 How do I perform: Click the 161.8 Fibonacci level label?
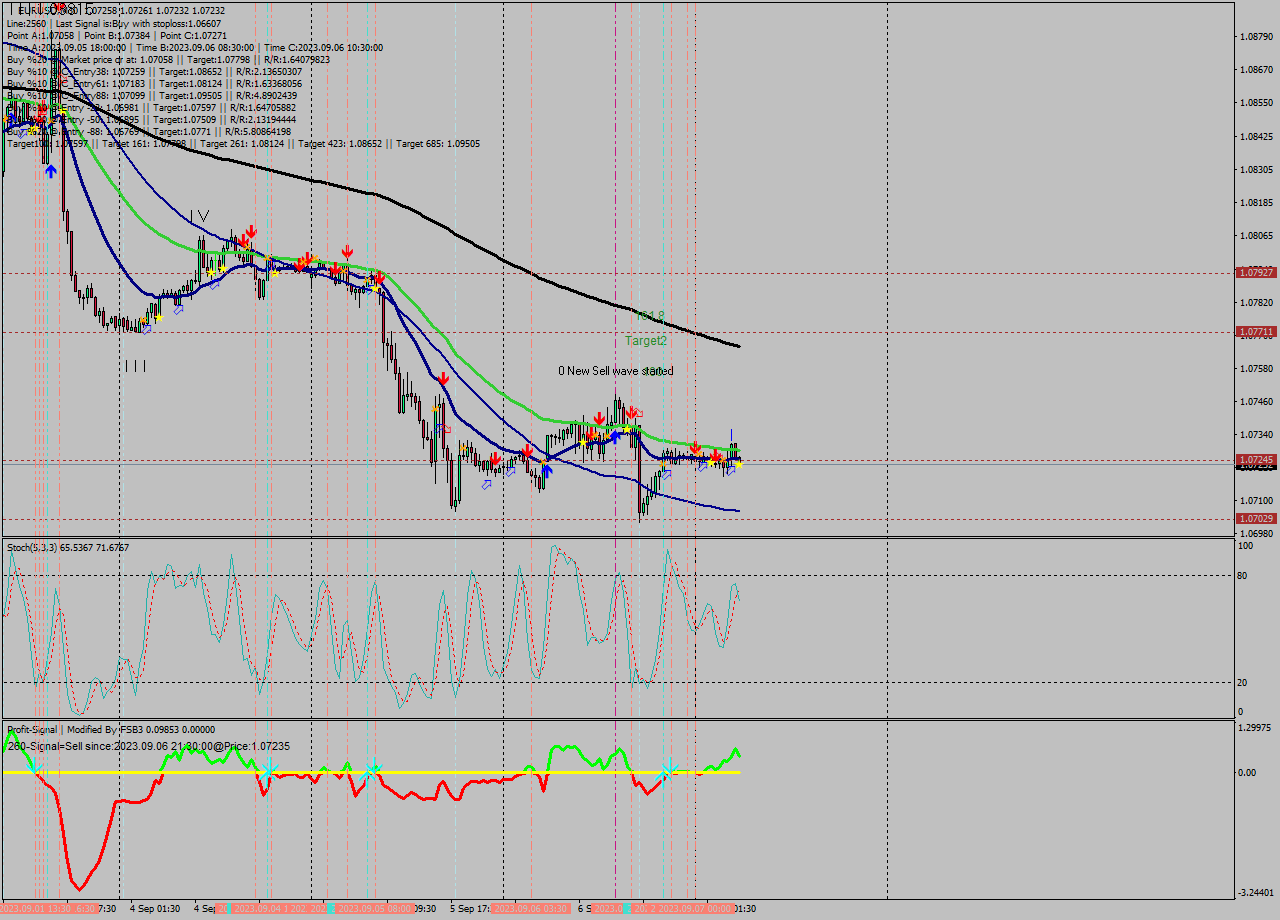coord(648,315)
